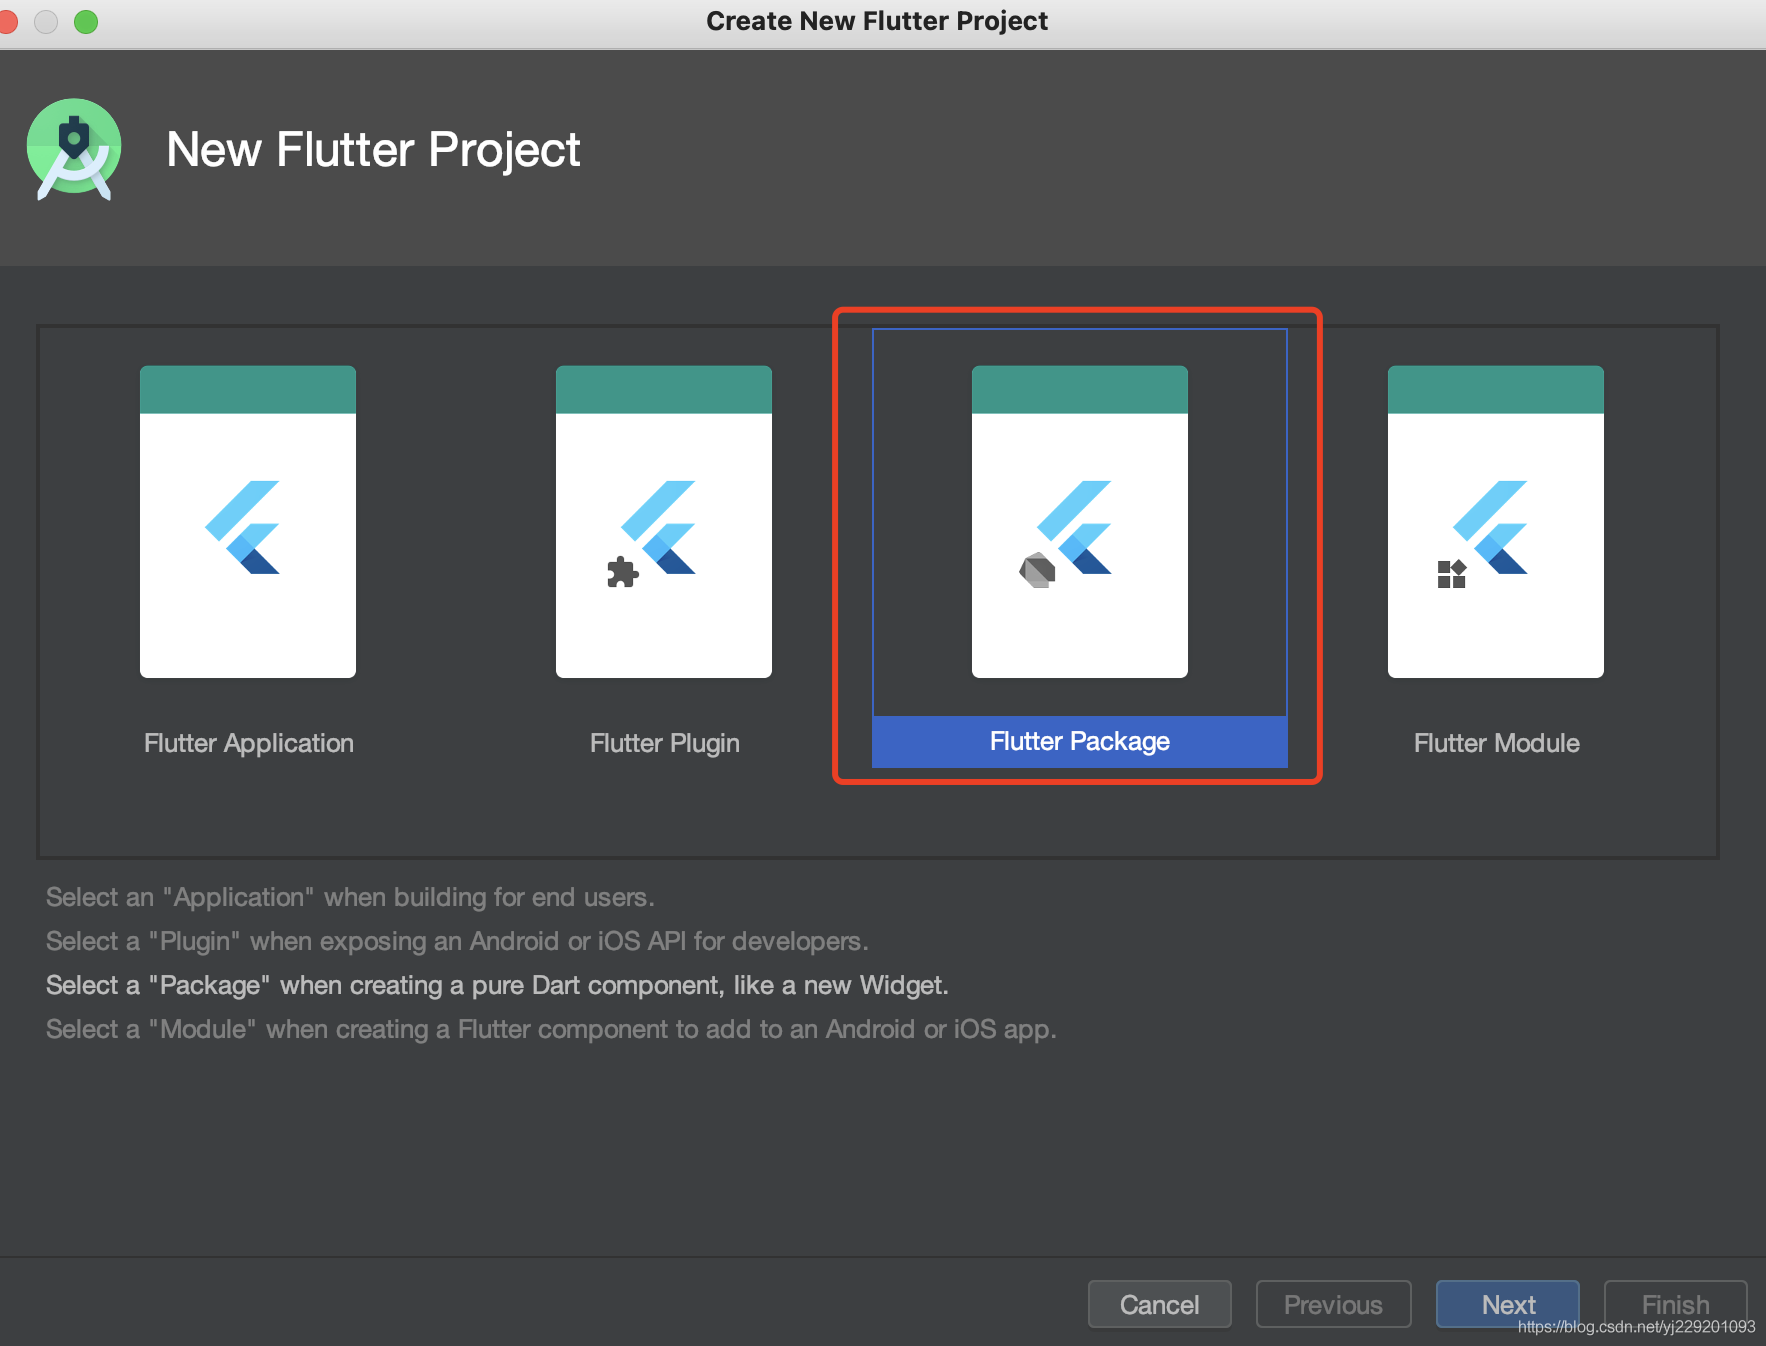The width and height of the screenshot is (1766, 1346).
Task: Click the Finish button
Action: pos(1676,1304)
